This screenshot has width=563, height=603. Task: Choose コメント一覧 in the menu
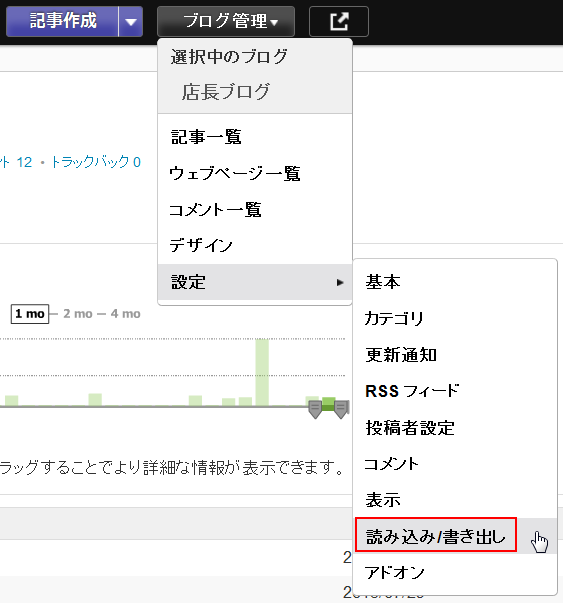255,210
